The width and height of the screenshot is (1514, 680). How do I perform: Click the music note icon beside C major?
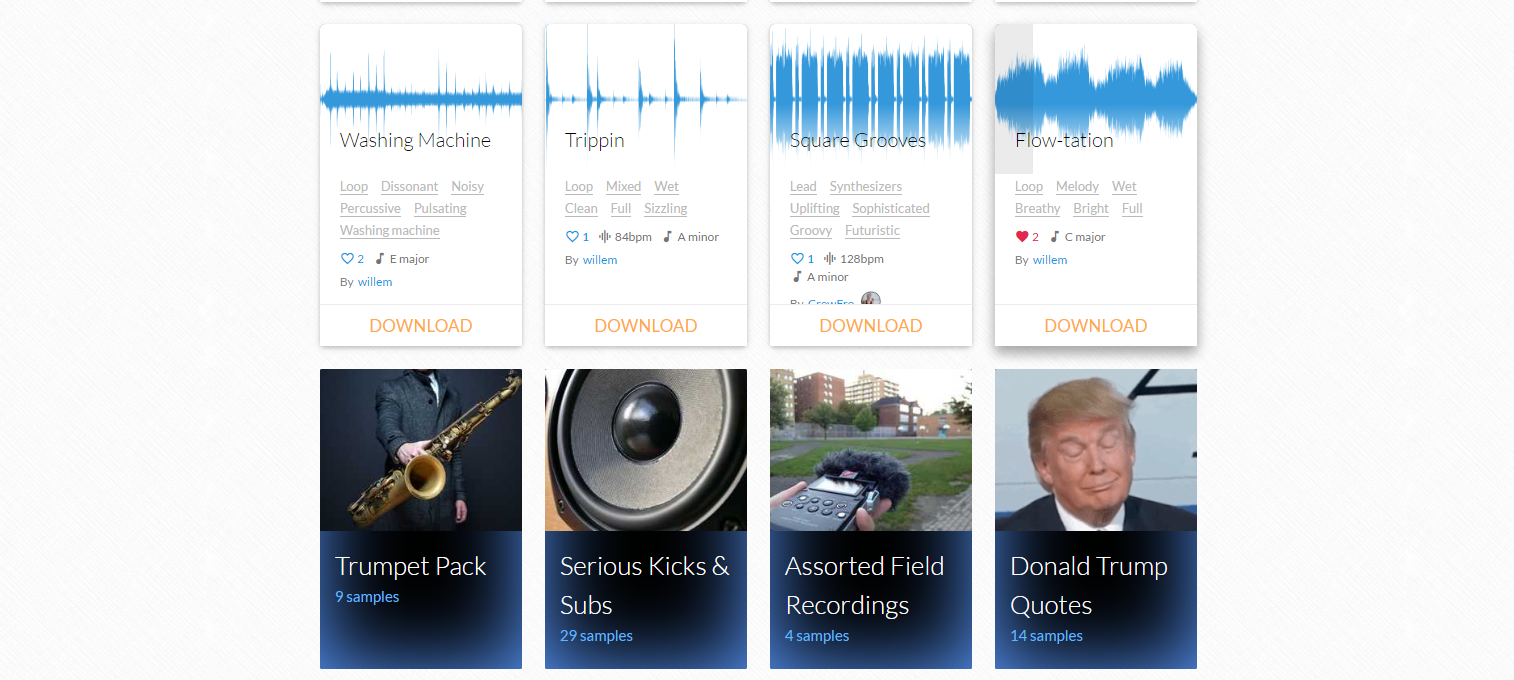click(1055, 237)
